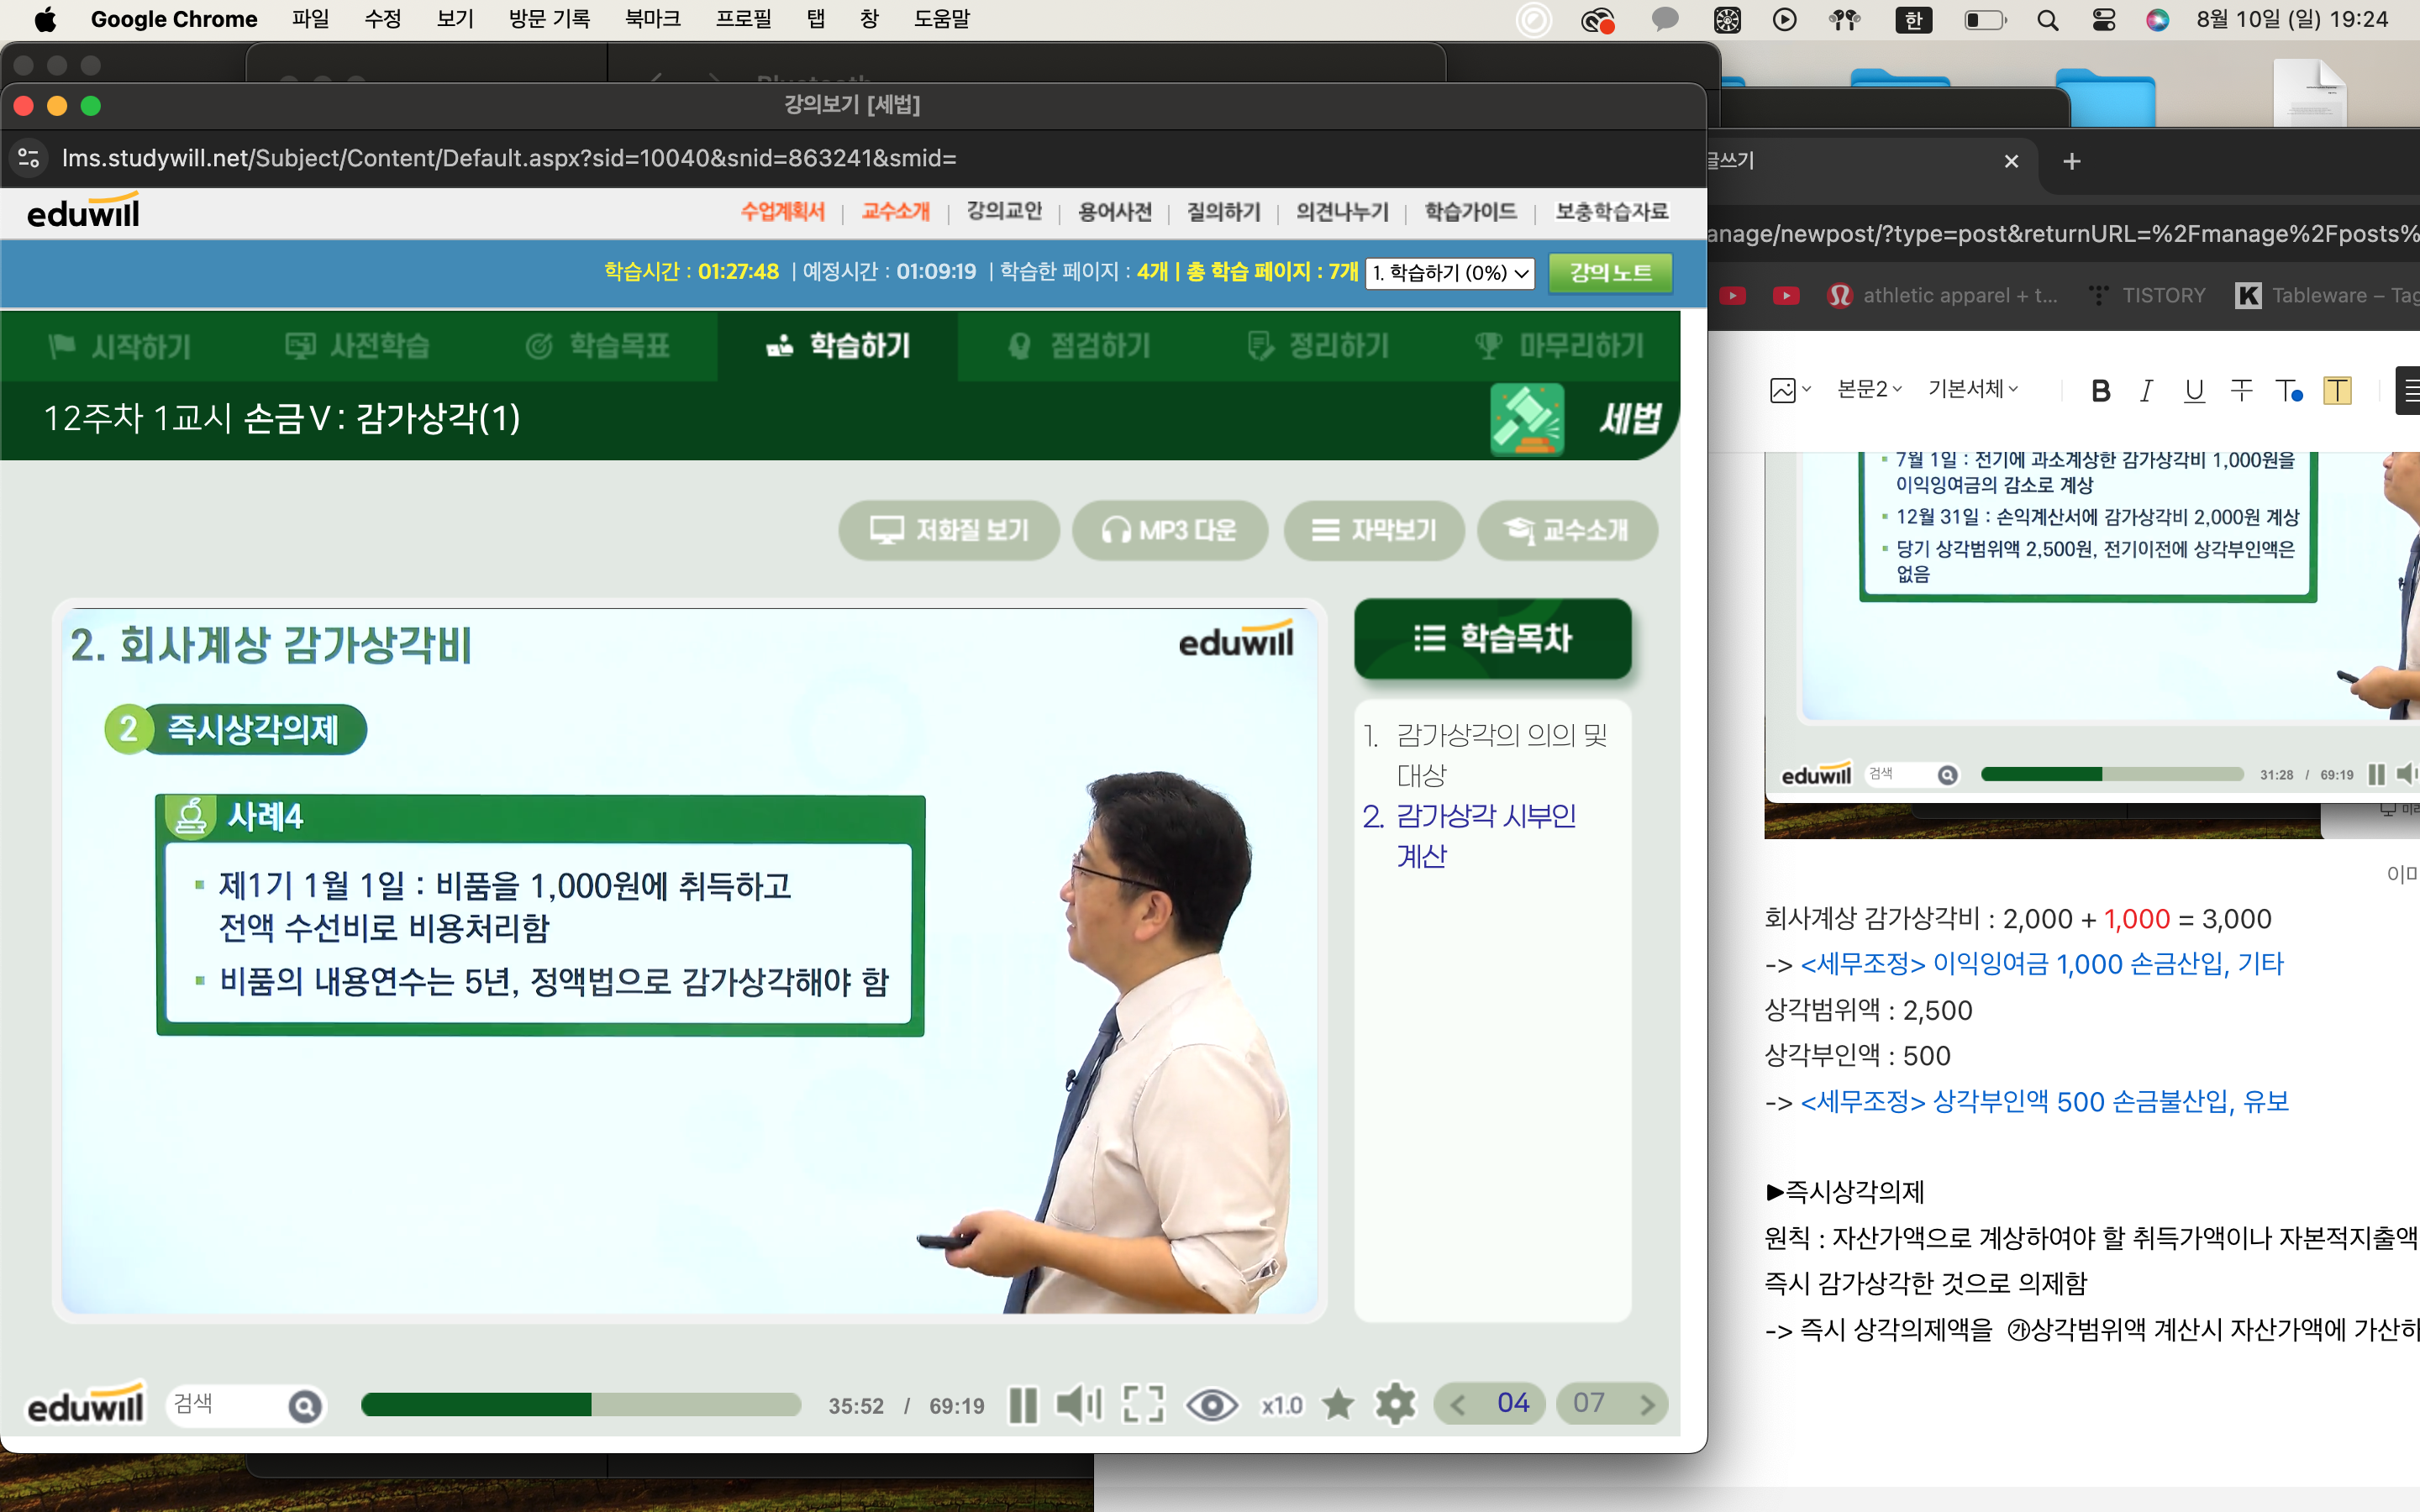Pause the lecture video
Screen dimensions: 2420x1512
point(1022,1405)
